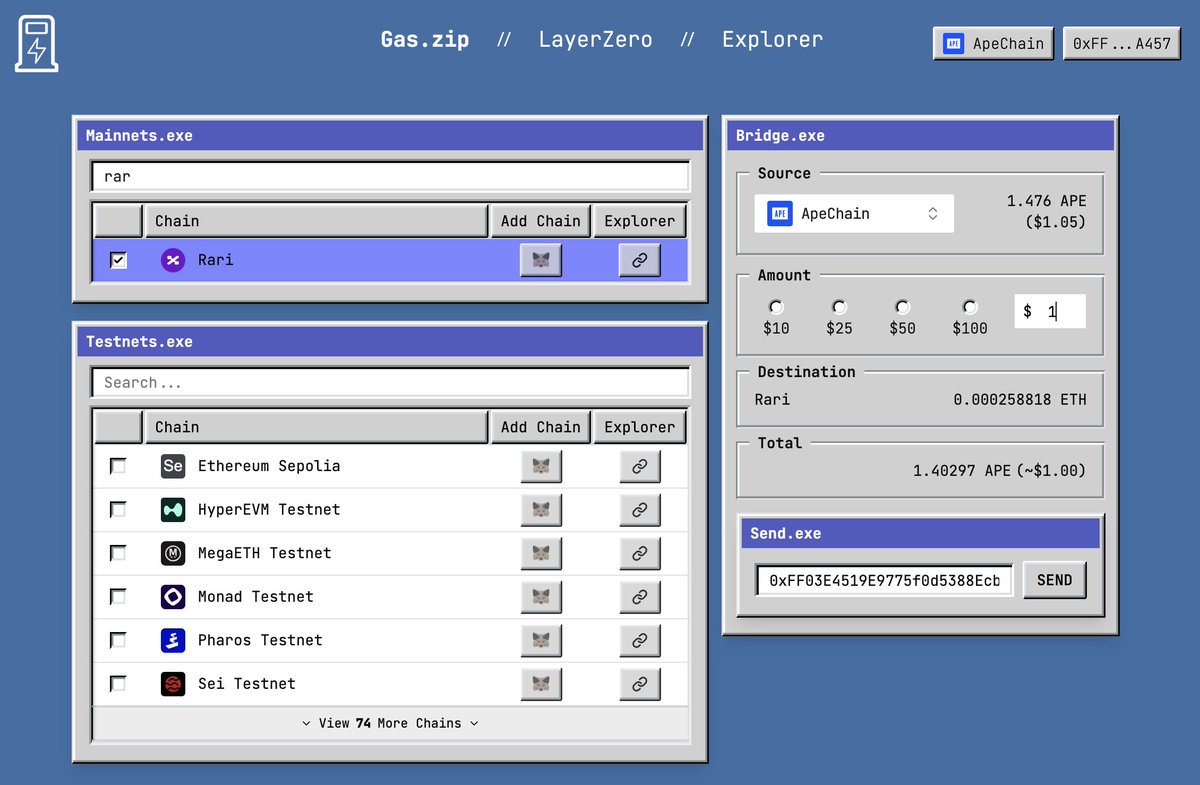Click the Mainnets search field containing rar
Image resolution: width=1200 pixels, height=785 pixels.
tap(390, 176)
